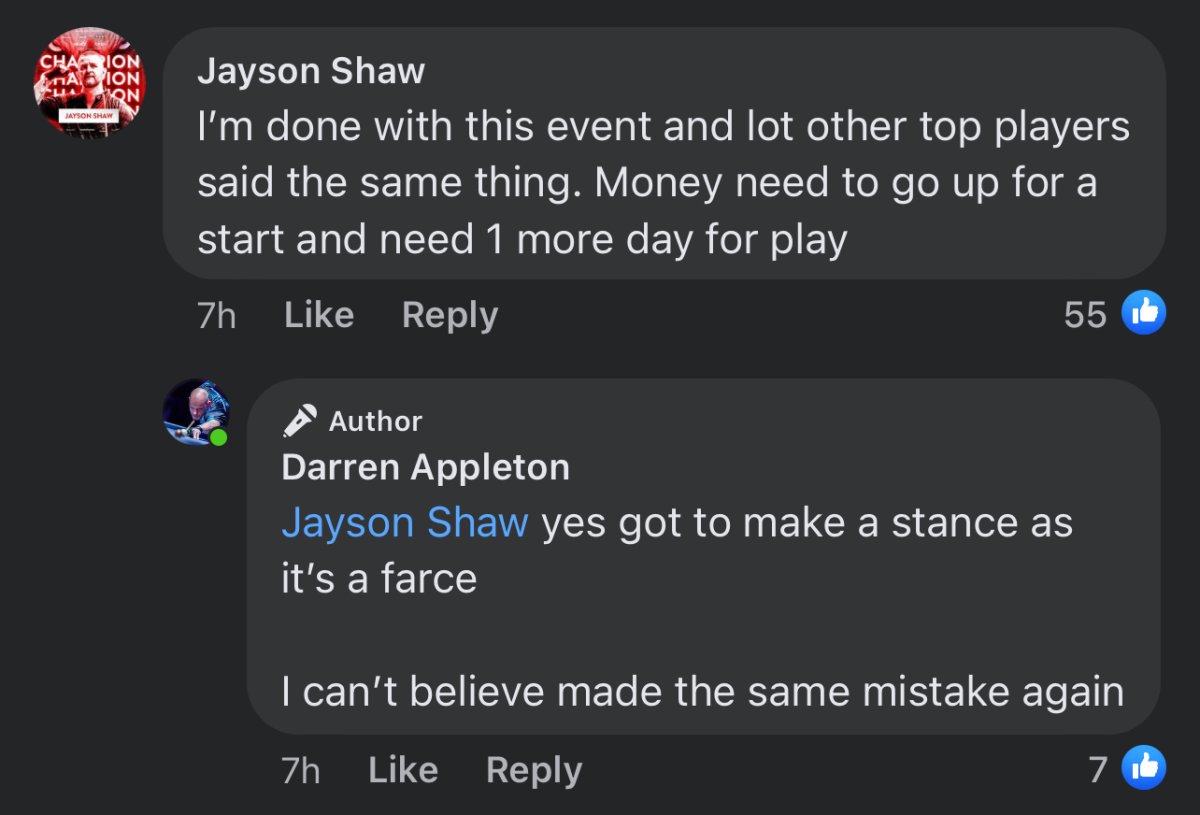
Task: Click Jayson Shaw's comment text bubble
Action: click(662, 184)
